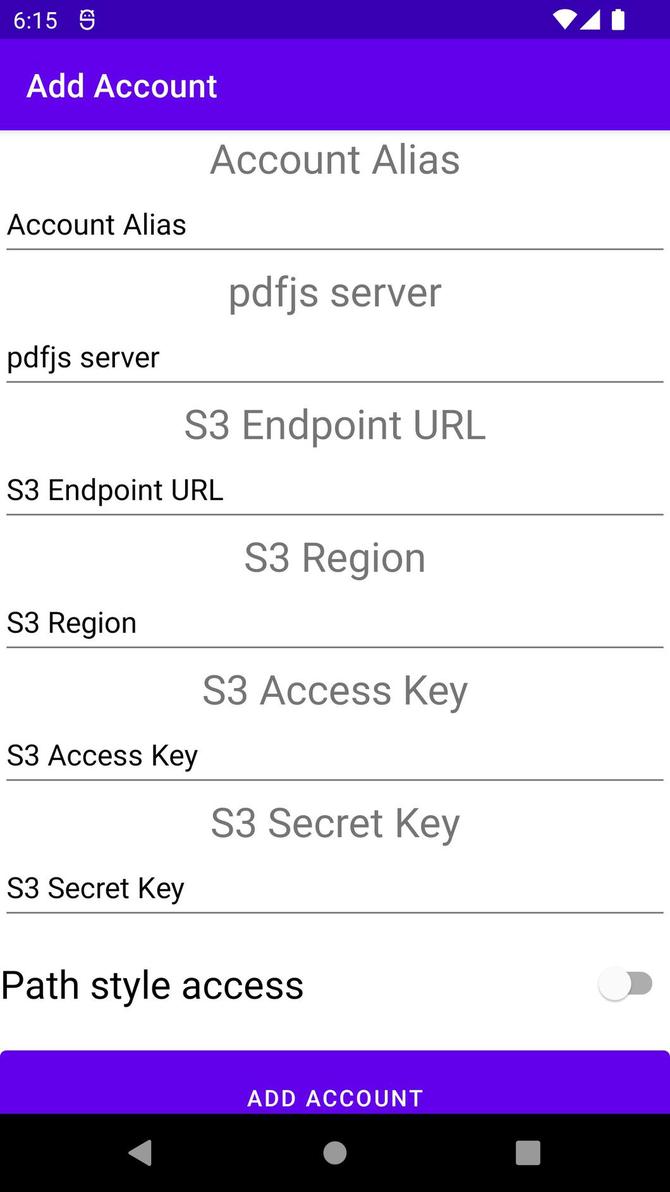Tap the pdfjs server input field
Screen dimensions: 670x1192
[335, 357]
